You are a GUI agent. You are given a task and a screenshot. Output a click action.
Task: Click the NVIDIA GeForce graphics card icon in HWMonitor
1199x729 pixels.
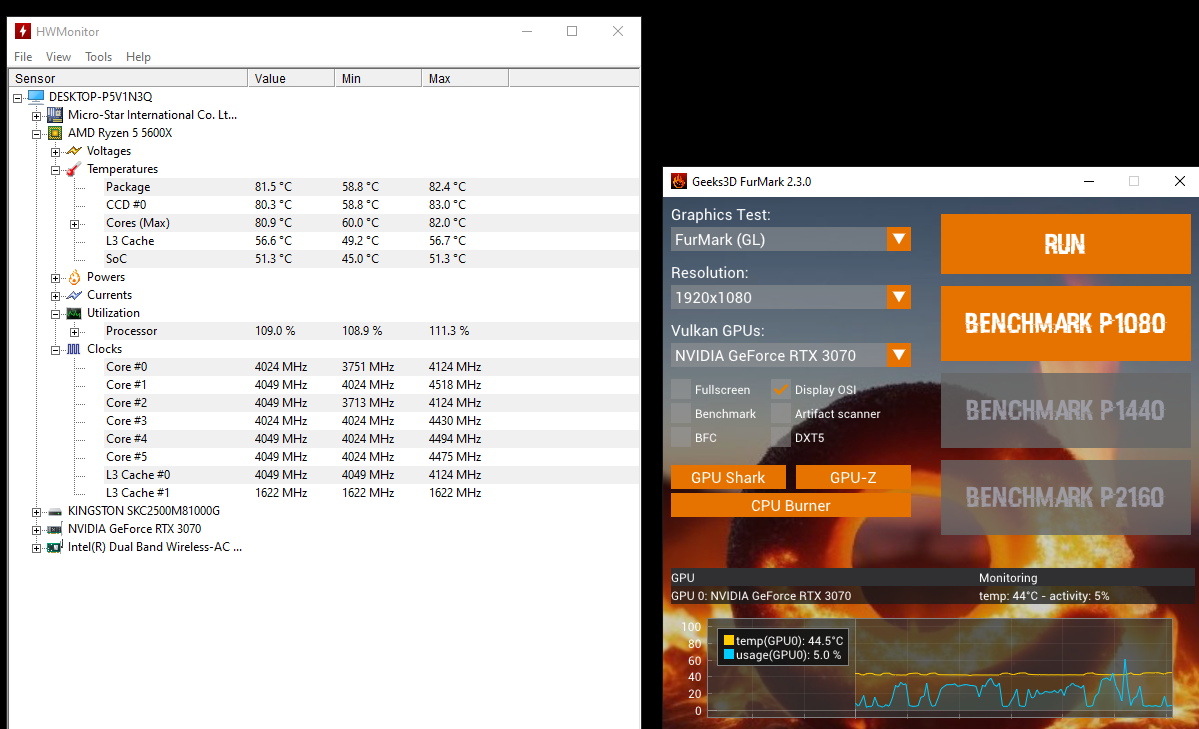coord(55,529)
